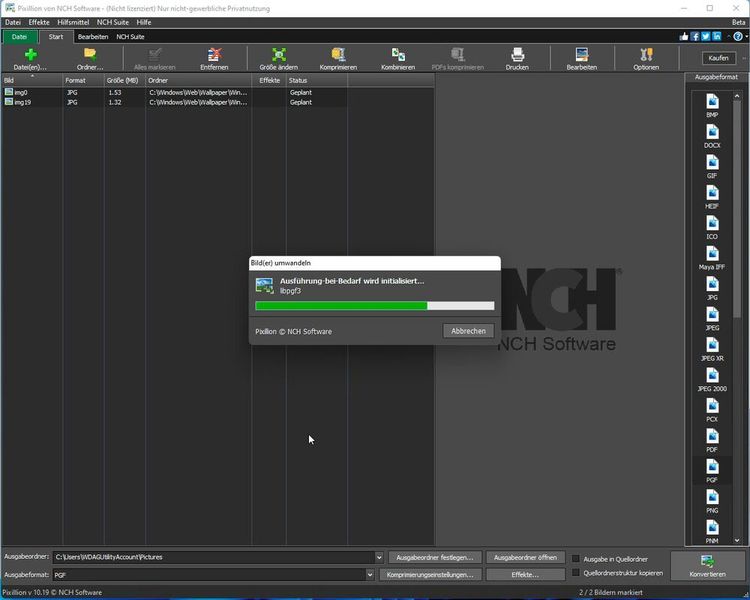Open the help question mark icon
The height and width of the screenshot is (600, 750).
tap(738, 36)
